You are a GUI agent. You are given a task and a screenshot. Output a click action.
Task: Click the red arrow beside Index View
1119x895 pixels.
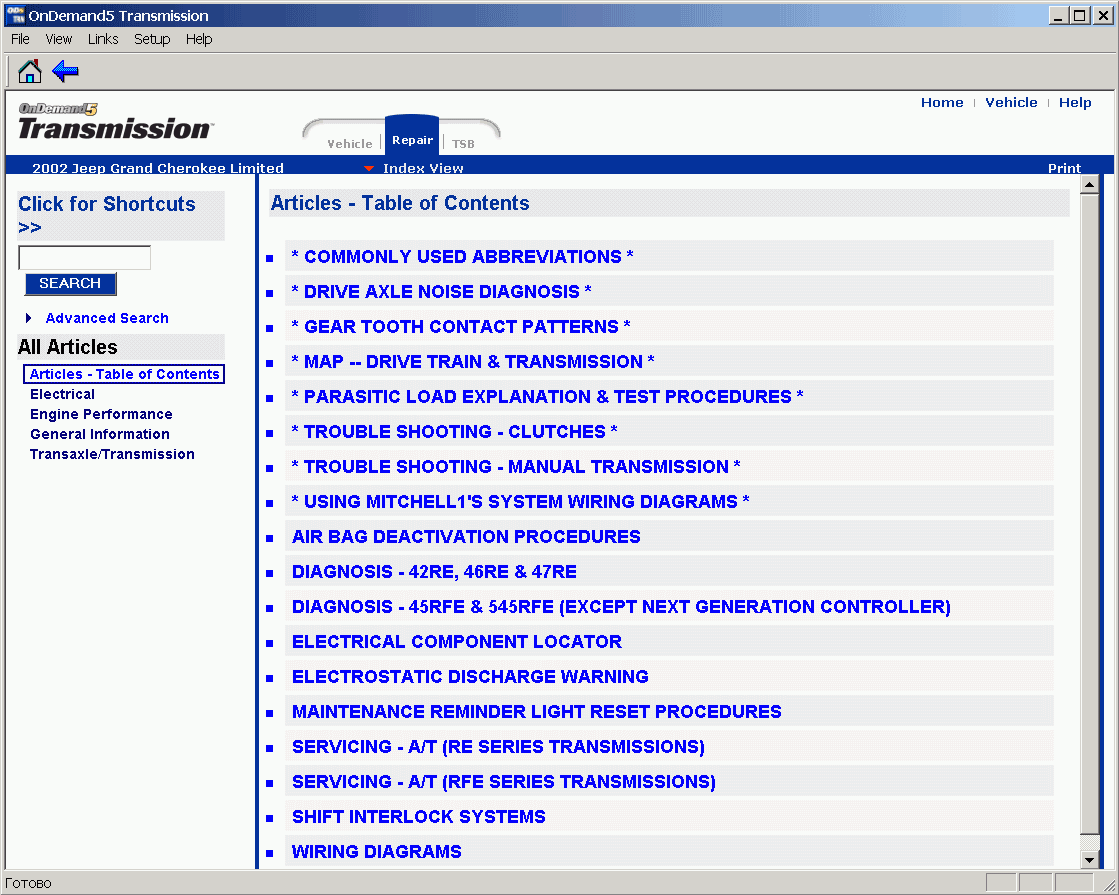click(371, 168)
